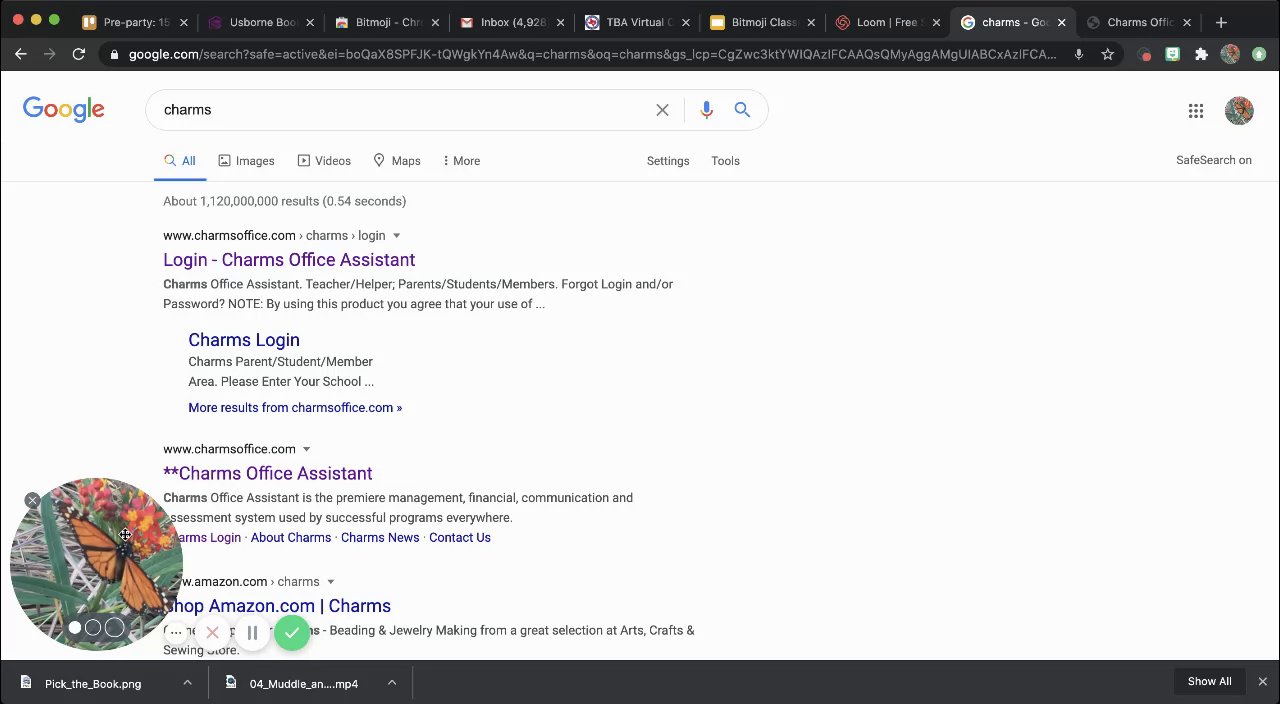Go to the Google logo homepage
The height and width of the screenshot is (704, 1280).
pyautogui.click(x=64, y=110)
